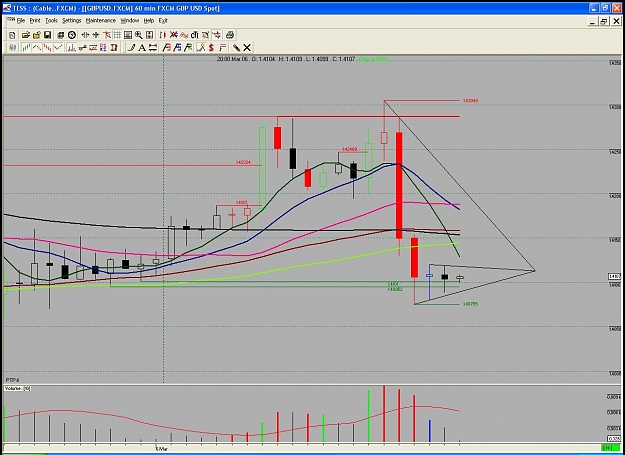Click the multicolored bars icon
This screenshot has height=455, width=625.
click(12, 48)
